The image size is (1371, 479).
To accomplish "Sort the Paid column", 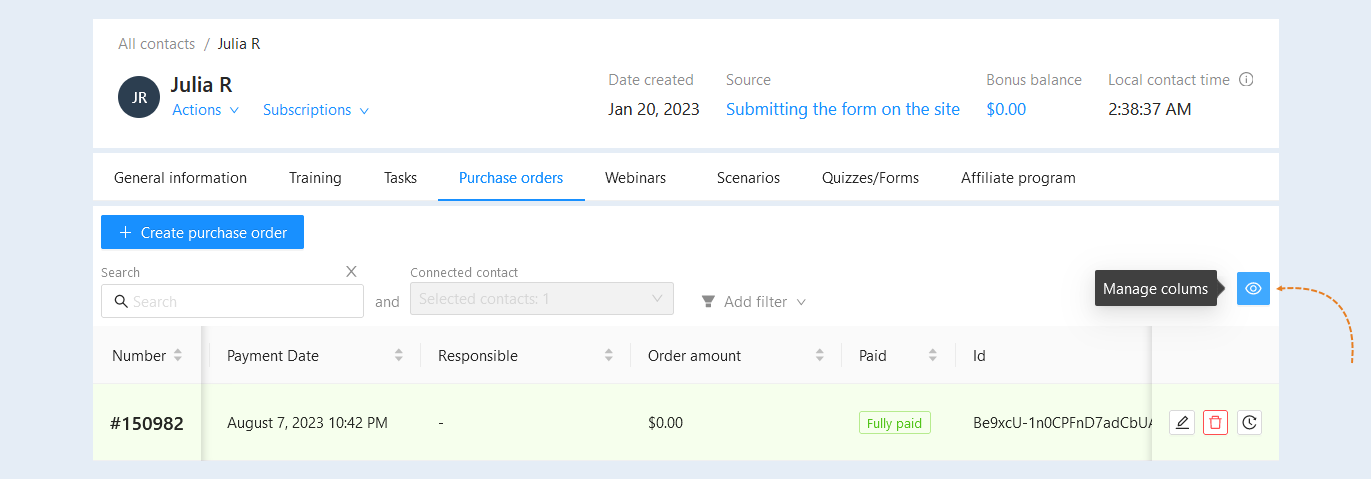I will pos(933,355).
